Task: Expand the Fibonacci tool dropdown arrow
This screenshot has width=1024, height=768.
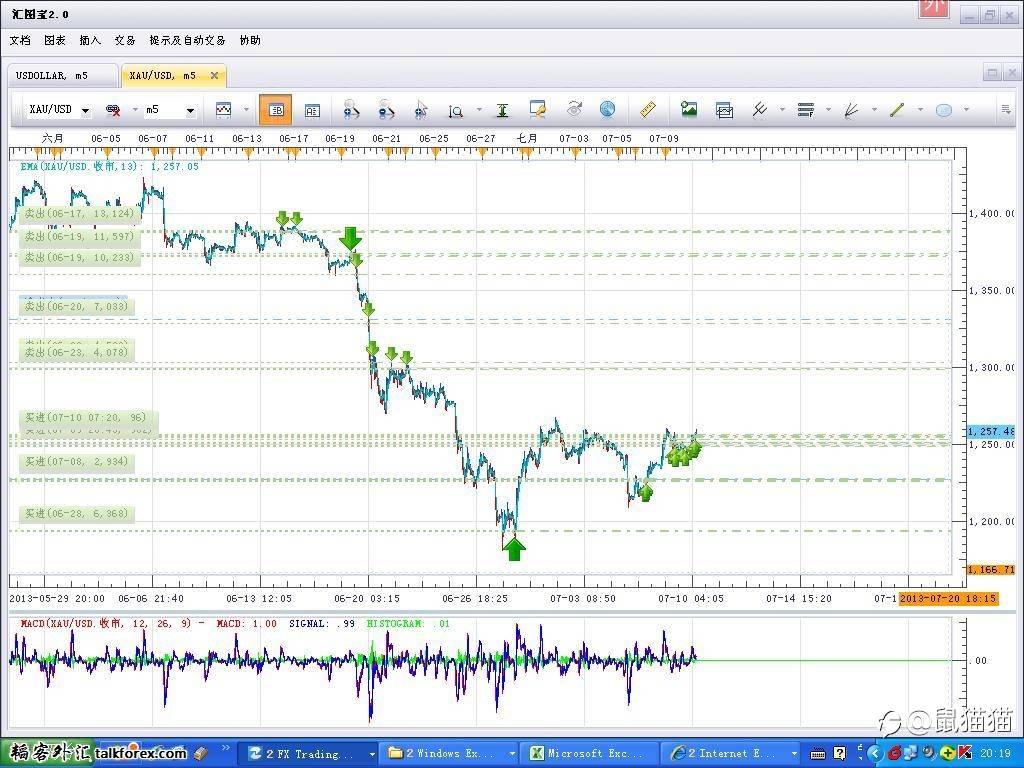Action: [x=828, y=110]
